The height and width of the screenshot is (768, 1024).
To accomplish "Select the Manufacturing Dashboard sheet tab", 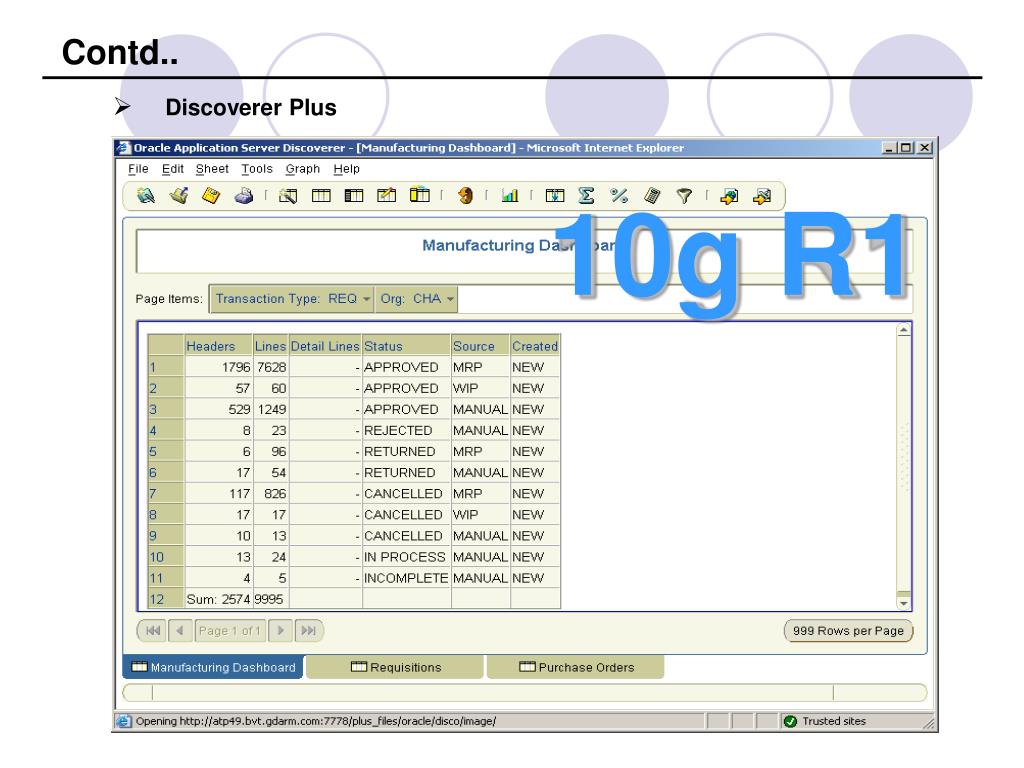I will click(x=213, y=667).
